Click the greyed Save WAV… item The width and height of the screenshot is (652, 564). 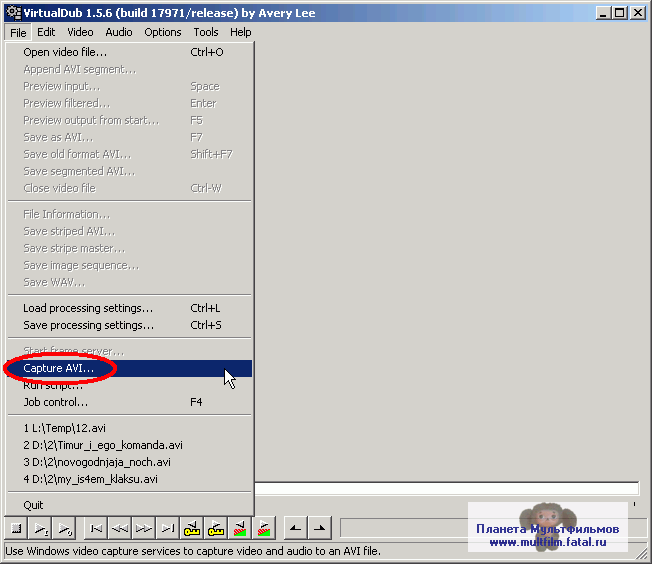[x=130, y=282]
